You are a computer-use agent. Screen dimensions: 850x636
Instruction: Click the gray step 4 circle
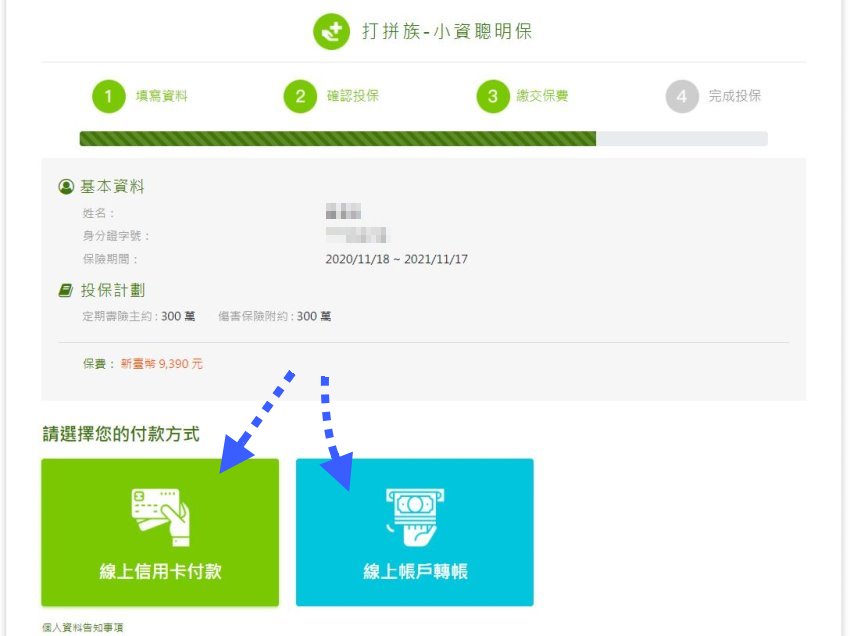coord(682,97)
